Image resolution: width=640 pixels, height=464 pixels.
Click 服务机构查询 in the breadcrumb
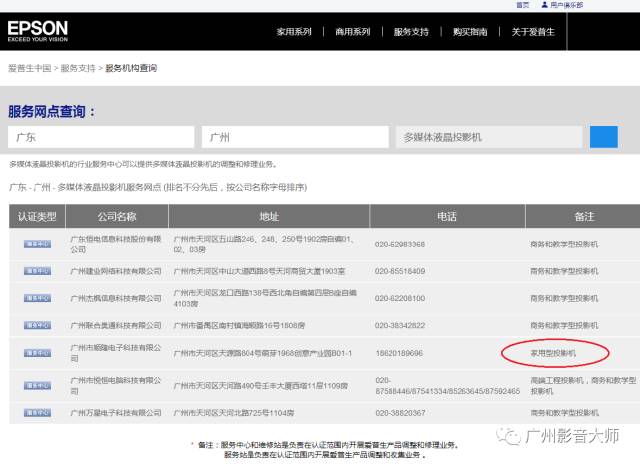131,68
